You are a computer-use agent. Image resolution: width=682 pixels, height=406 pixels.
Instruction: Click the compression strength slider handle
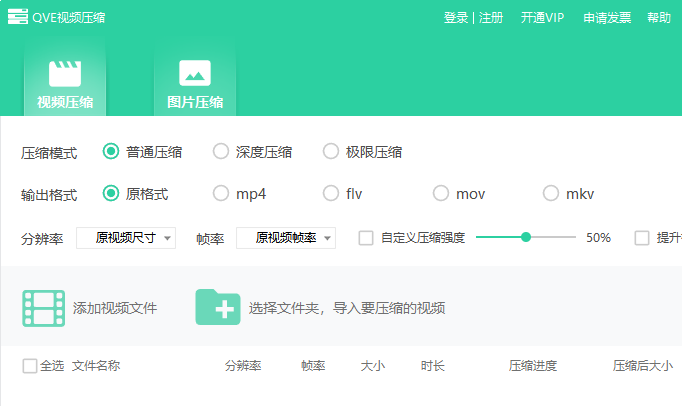click(526, 238)
